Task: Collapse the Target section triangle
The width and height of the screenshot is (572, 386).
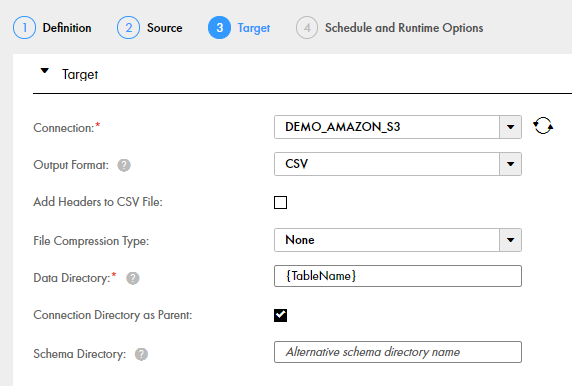Action: [45, 71]
